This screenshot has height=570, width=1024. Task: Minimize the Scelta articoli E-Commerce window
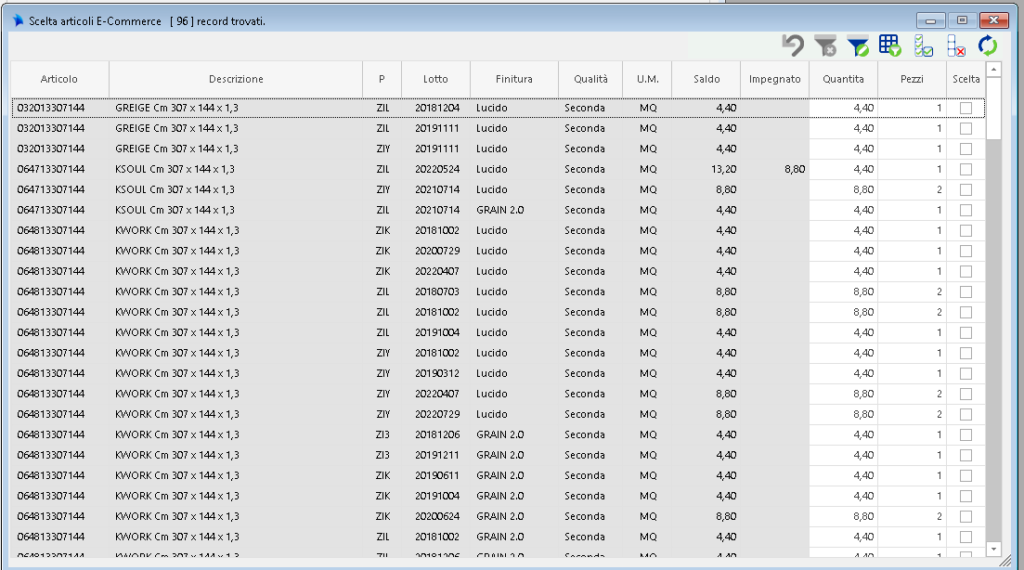(930, 21)
